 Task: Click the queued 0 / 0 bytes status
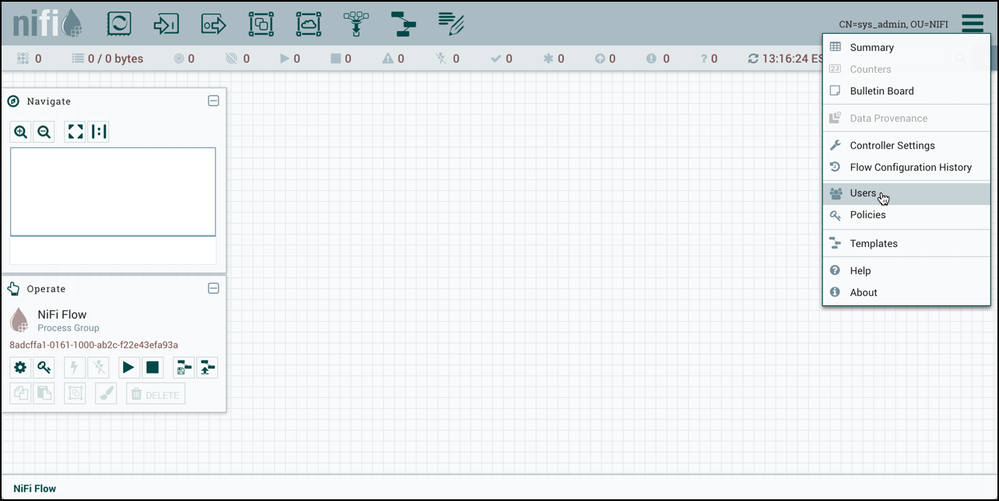(107, 58)
